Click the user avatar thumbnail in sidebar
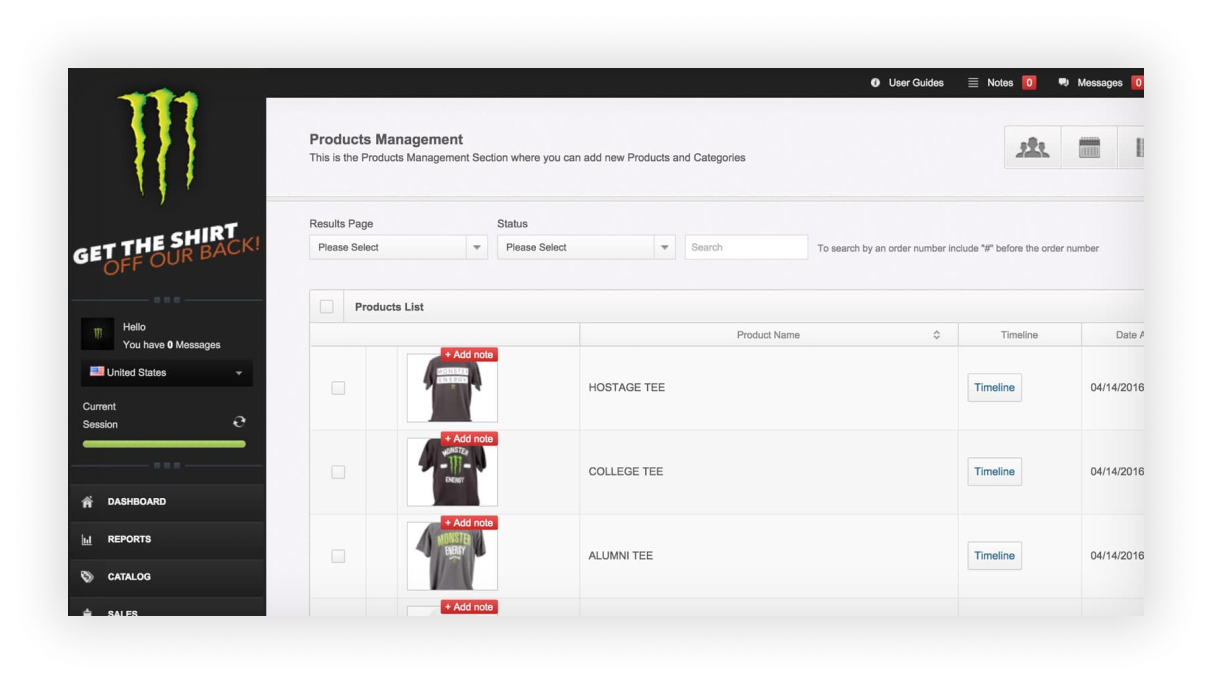1212x684 pixels. point(98,334)
